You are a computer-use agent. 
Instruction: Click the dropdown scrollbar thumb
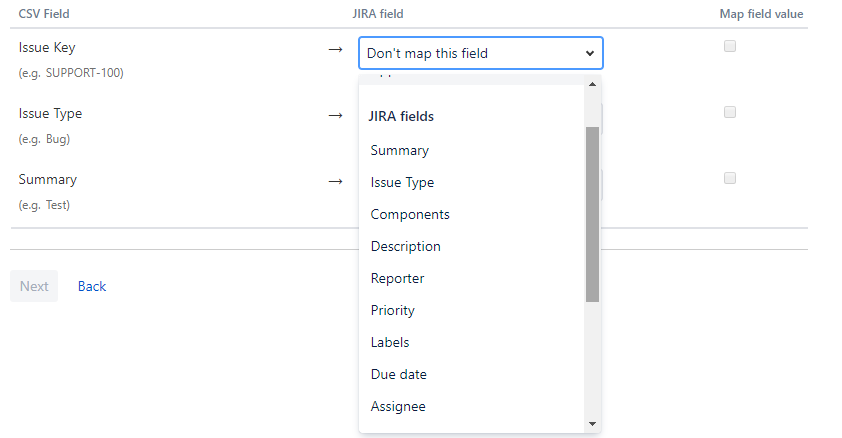pos(592,215)
